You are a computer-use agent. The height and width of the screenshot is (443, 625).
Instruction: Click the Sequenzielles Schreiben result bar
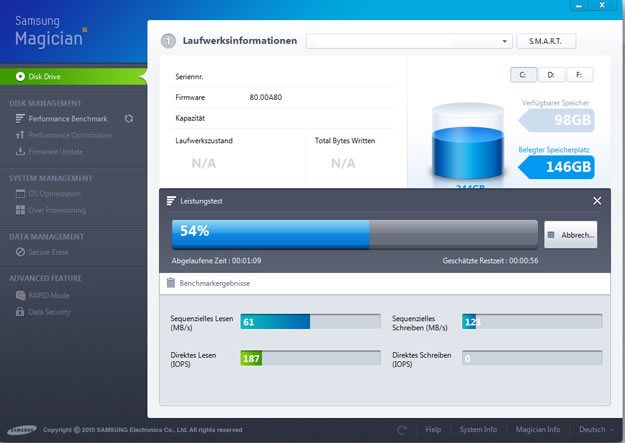point(532,321)
